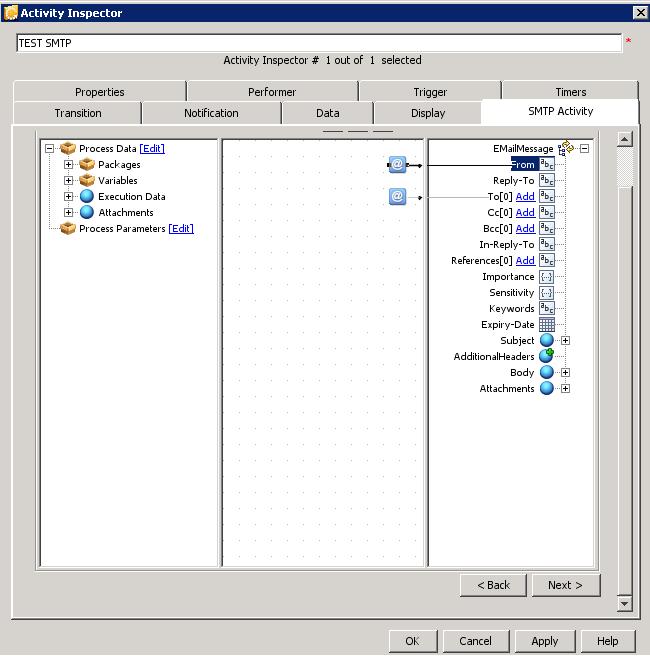The image size is (650, 656).
Task: Click the Process Data box icon
Action: coord(68,148)
